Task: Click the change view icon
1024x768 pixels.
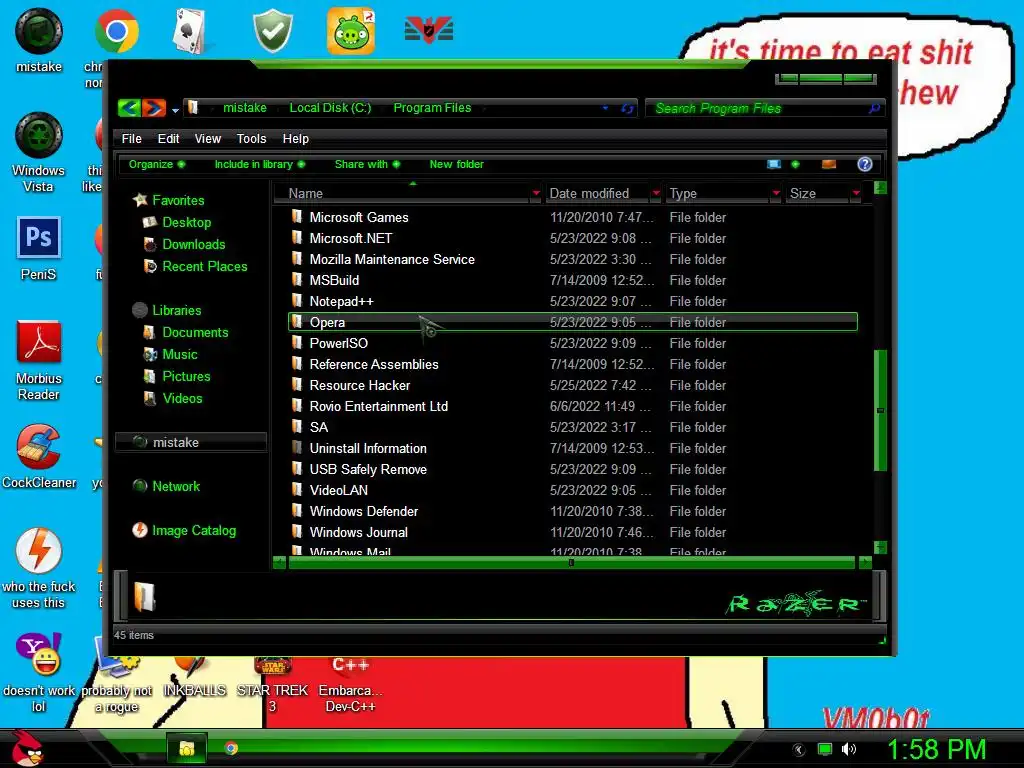Action: (774, 165)
